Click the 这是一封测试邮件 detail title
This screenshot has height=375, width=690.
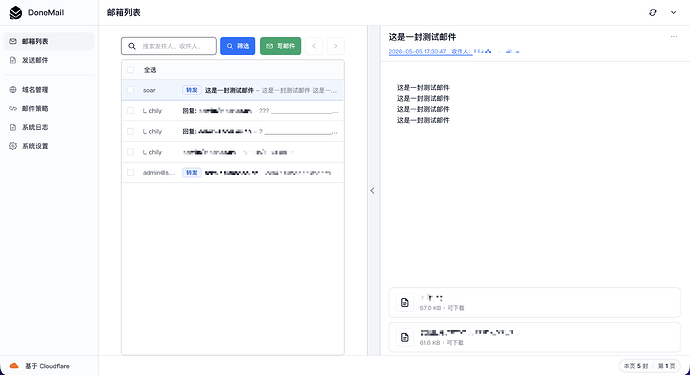[x=422, y=37]
